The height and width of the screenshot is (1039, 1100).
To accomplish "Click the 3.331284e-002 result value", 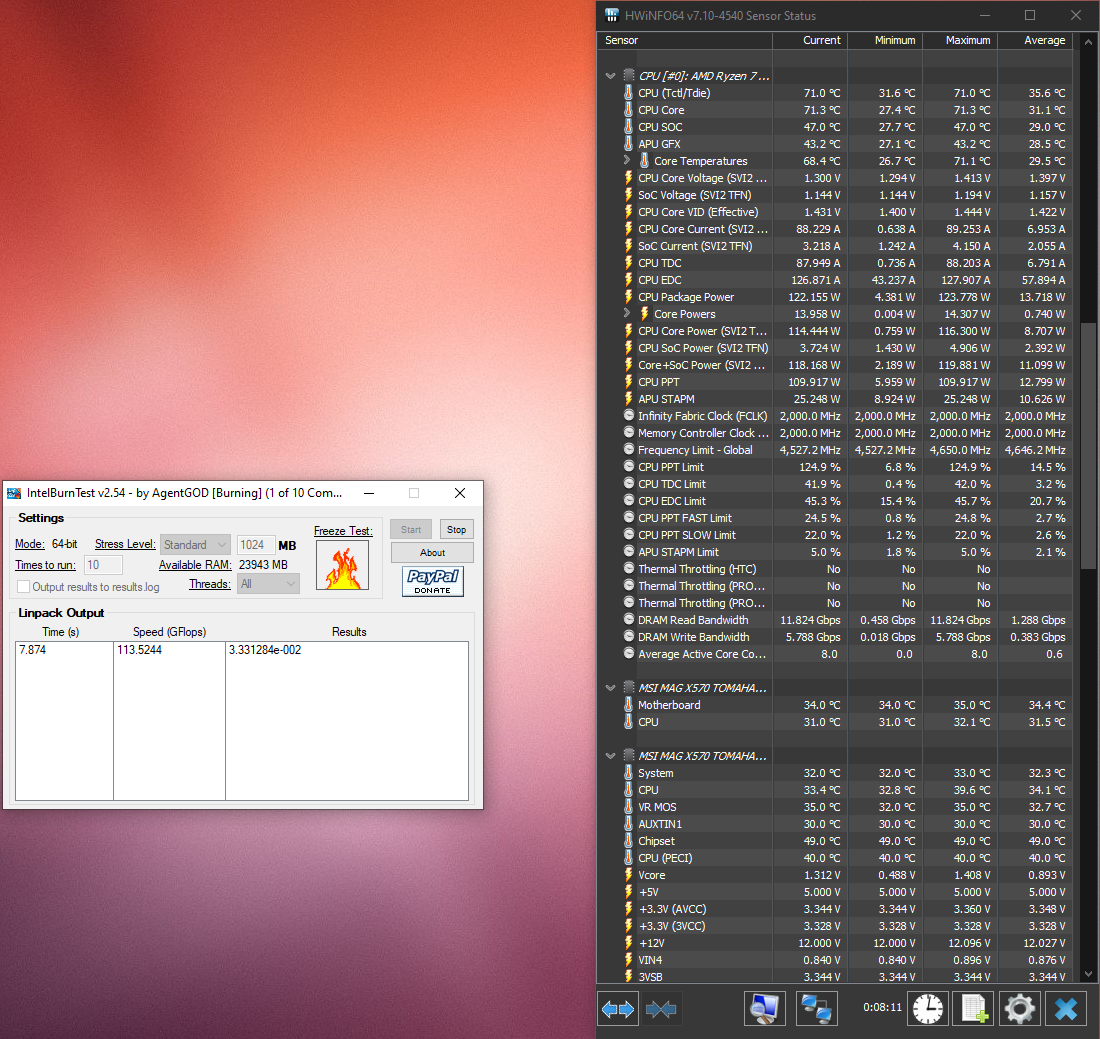I will point(265,650).
